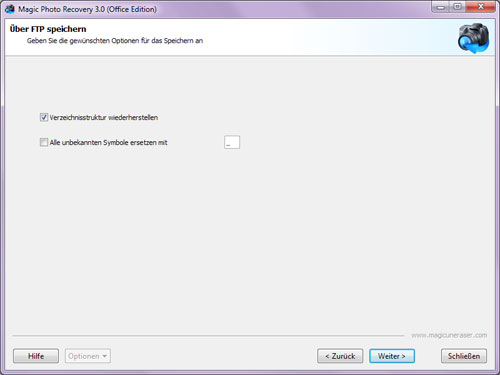Viewport: 500px width, 375px height.
Task: Click the camera logo in the header
Action: click(473, 38)
